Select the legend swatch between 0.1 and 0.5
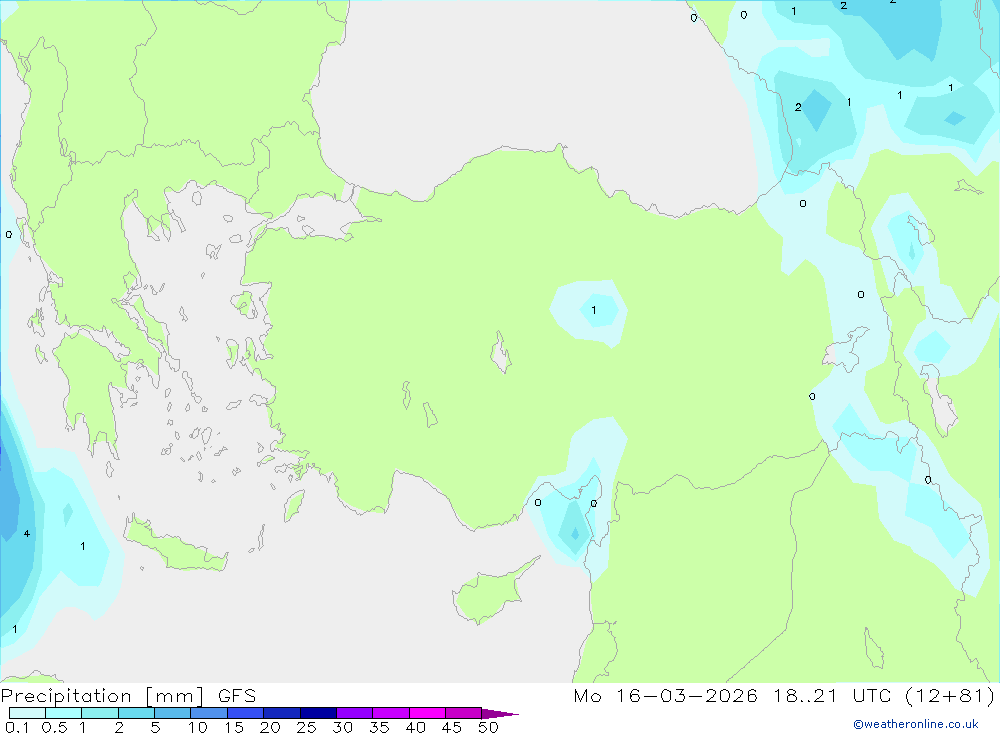This screenshot has height=733, width=1000. 27,713
